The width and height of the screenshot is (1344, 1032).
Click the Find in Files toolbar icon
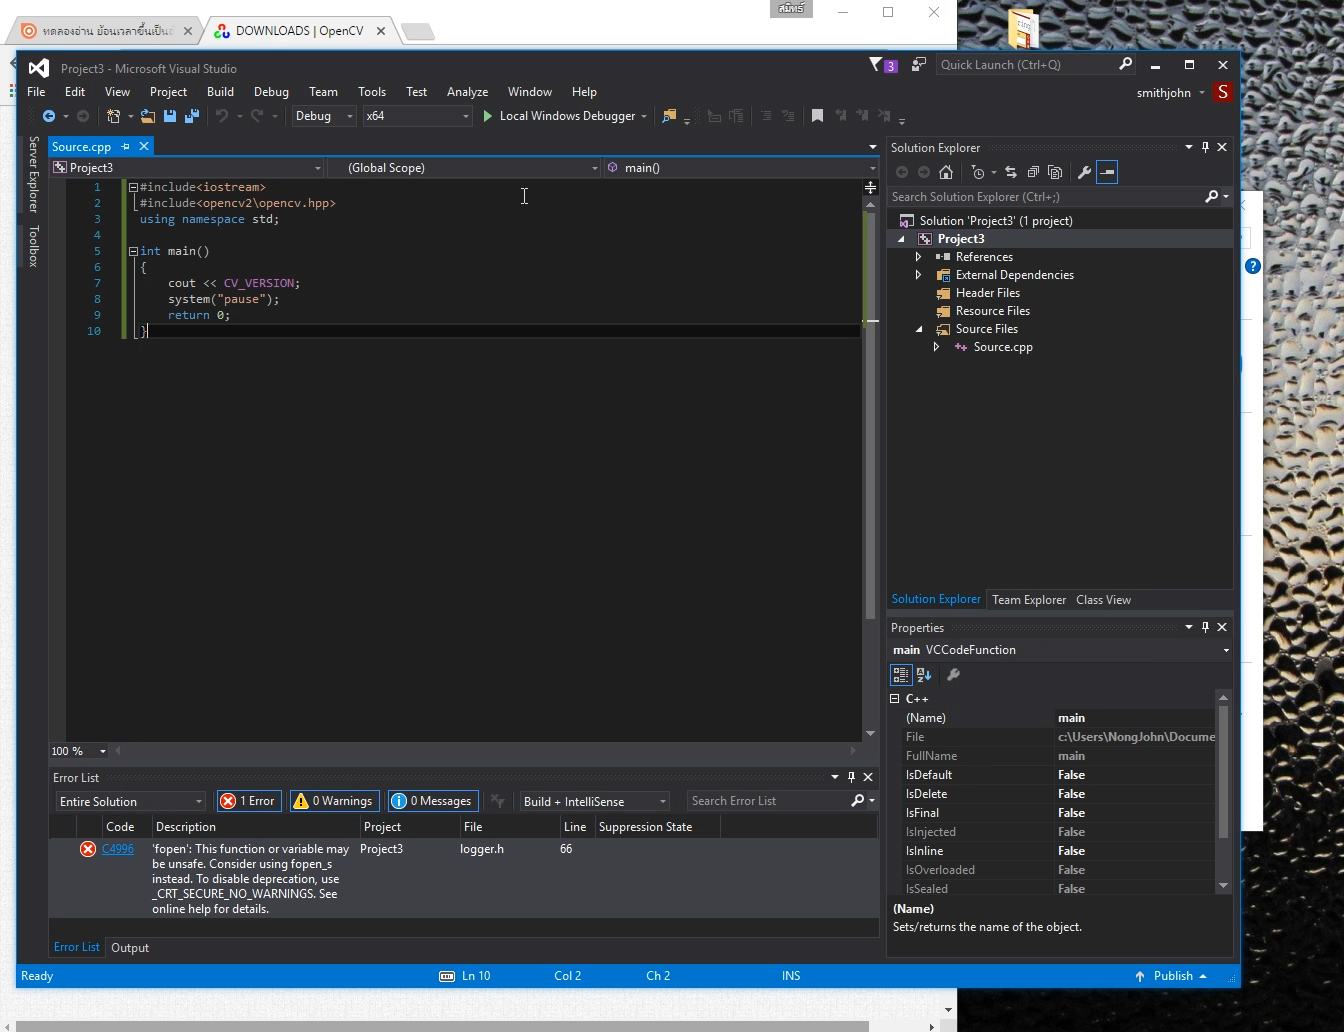[669, 116]
